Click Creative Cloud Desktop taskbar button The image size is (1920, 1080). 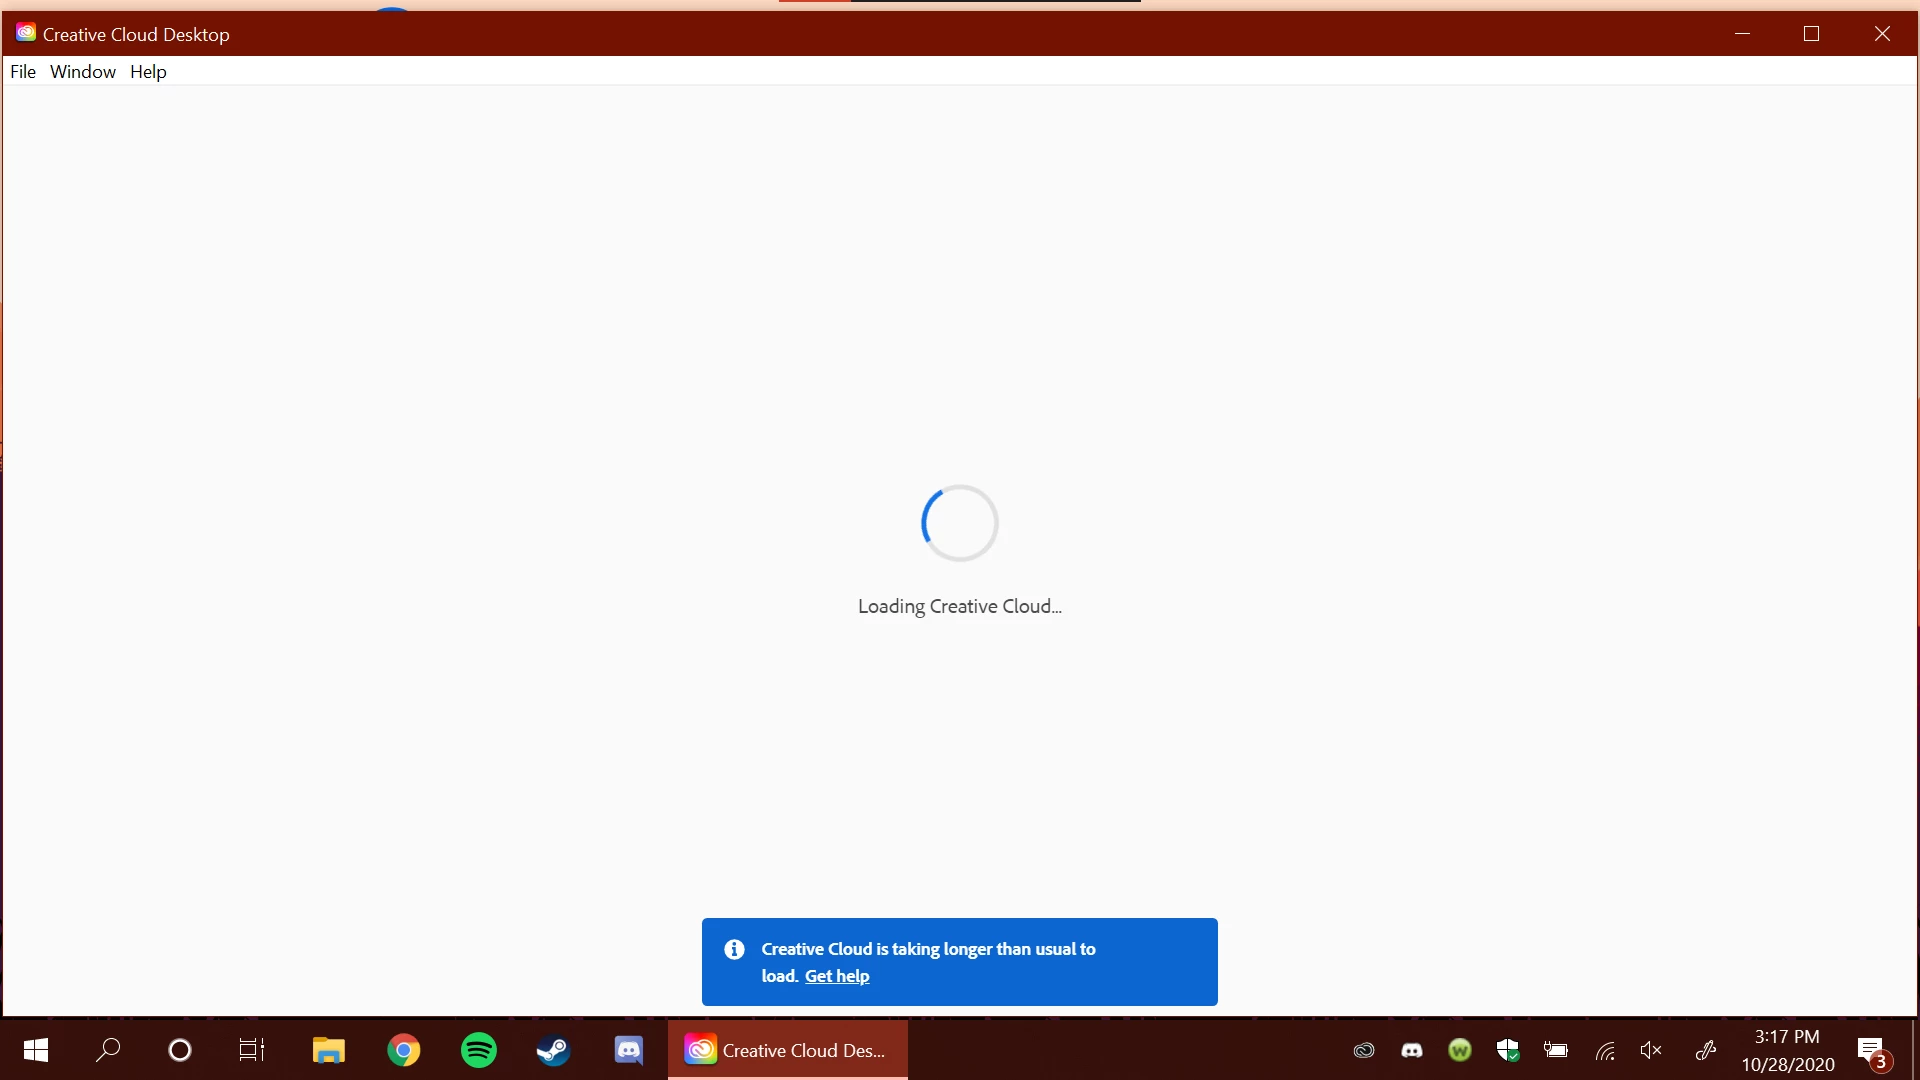788,1050
